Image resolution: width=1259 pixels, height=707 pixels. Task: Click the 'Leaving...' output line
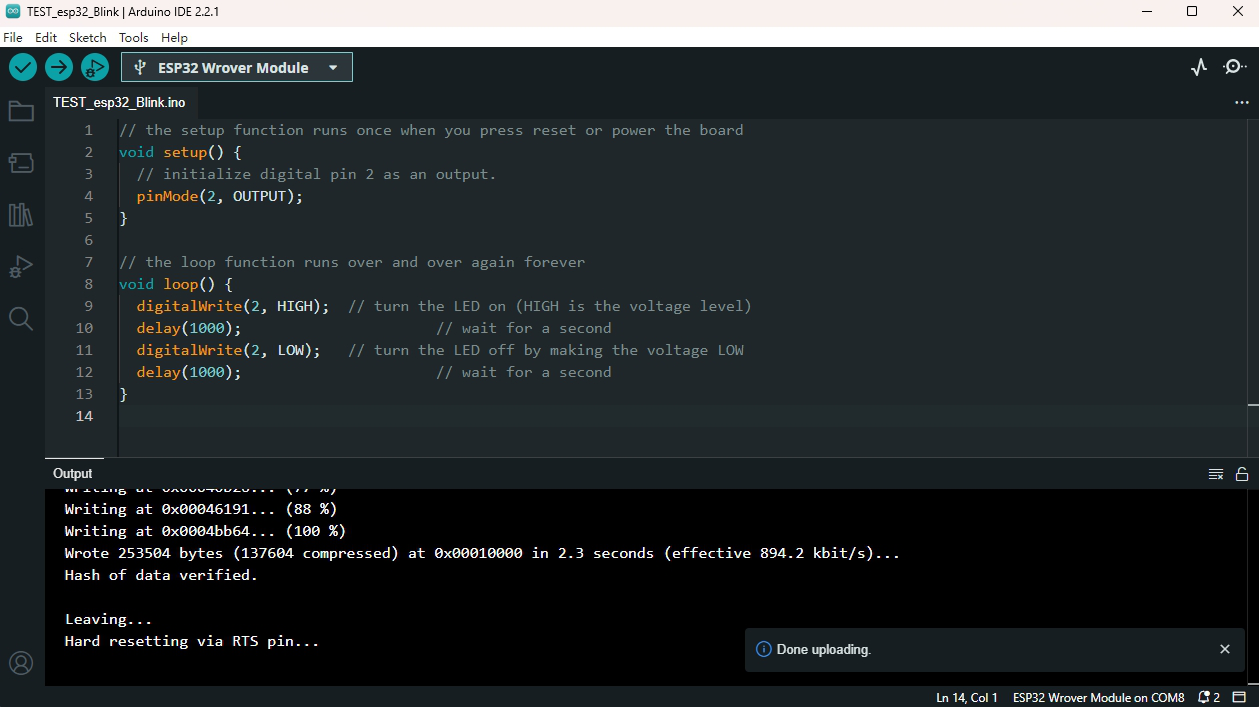tap(108, 619)
